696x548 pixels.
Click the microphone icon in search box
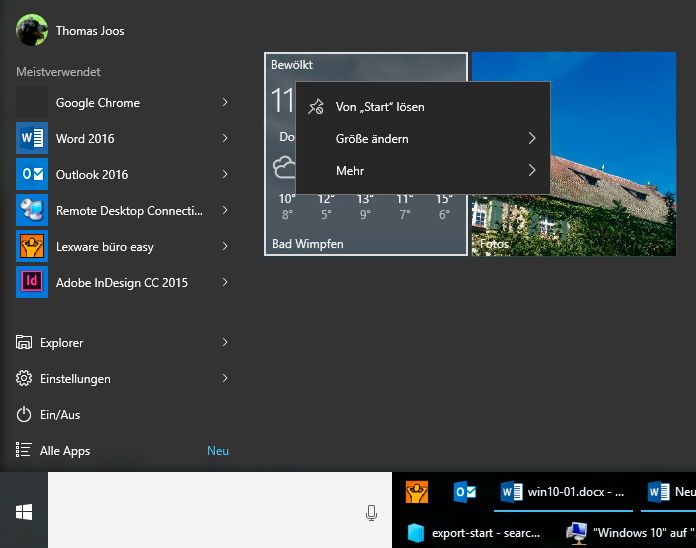click(372, 513)
